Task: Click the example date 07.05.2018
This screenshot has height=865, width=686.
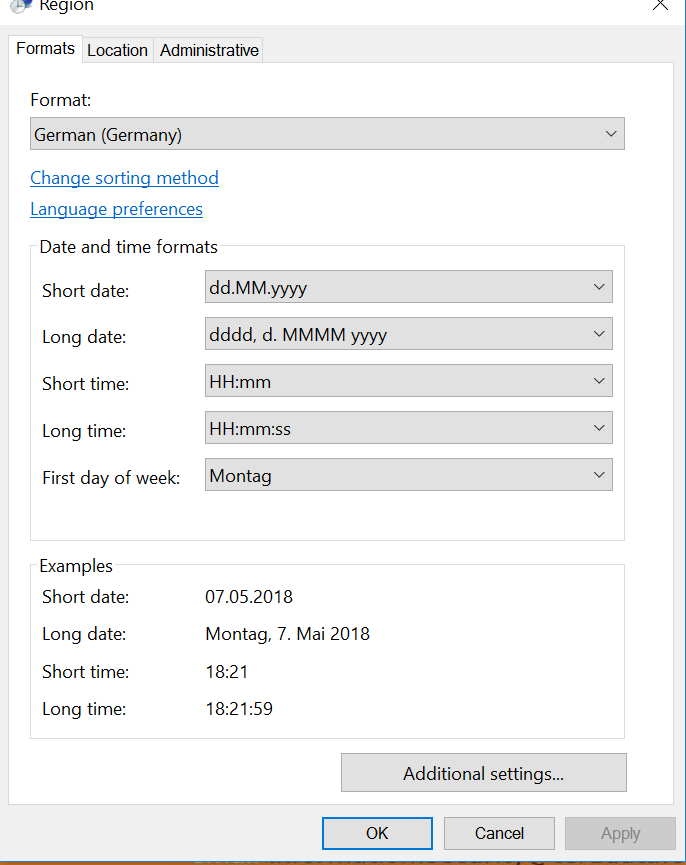Action: click(249, 597)
